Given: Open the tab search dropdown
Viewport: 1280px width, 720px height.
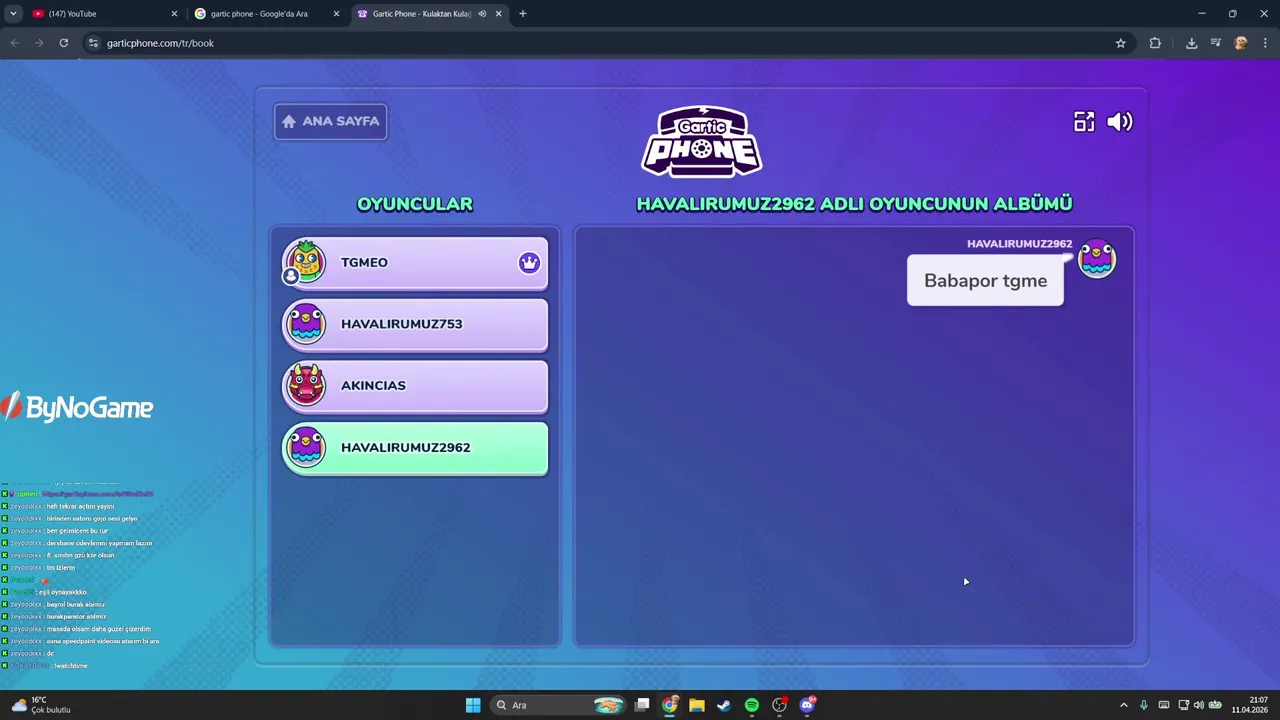Looking at the screenshot, I should (13, 14).
